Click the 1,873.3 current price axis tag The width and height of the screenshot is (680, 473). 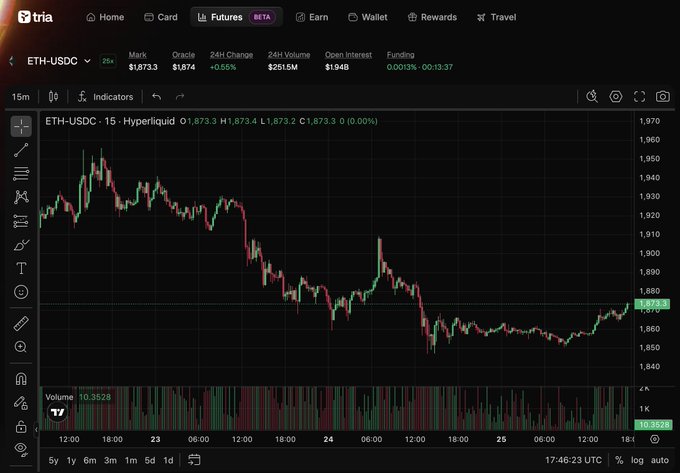tap(652, 303)
